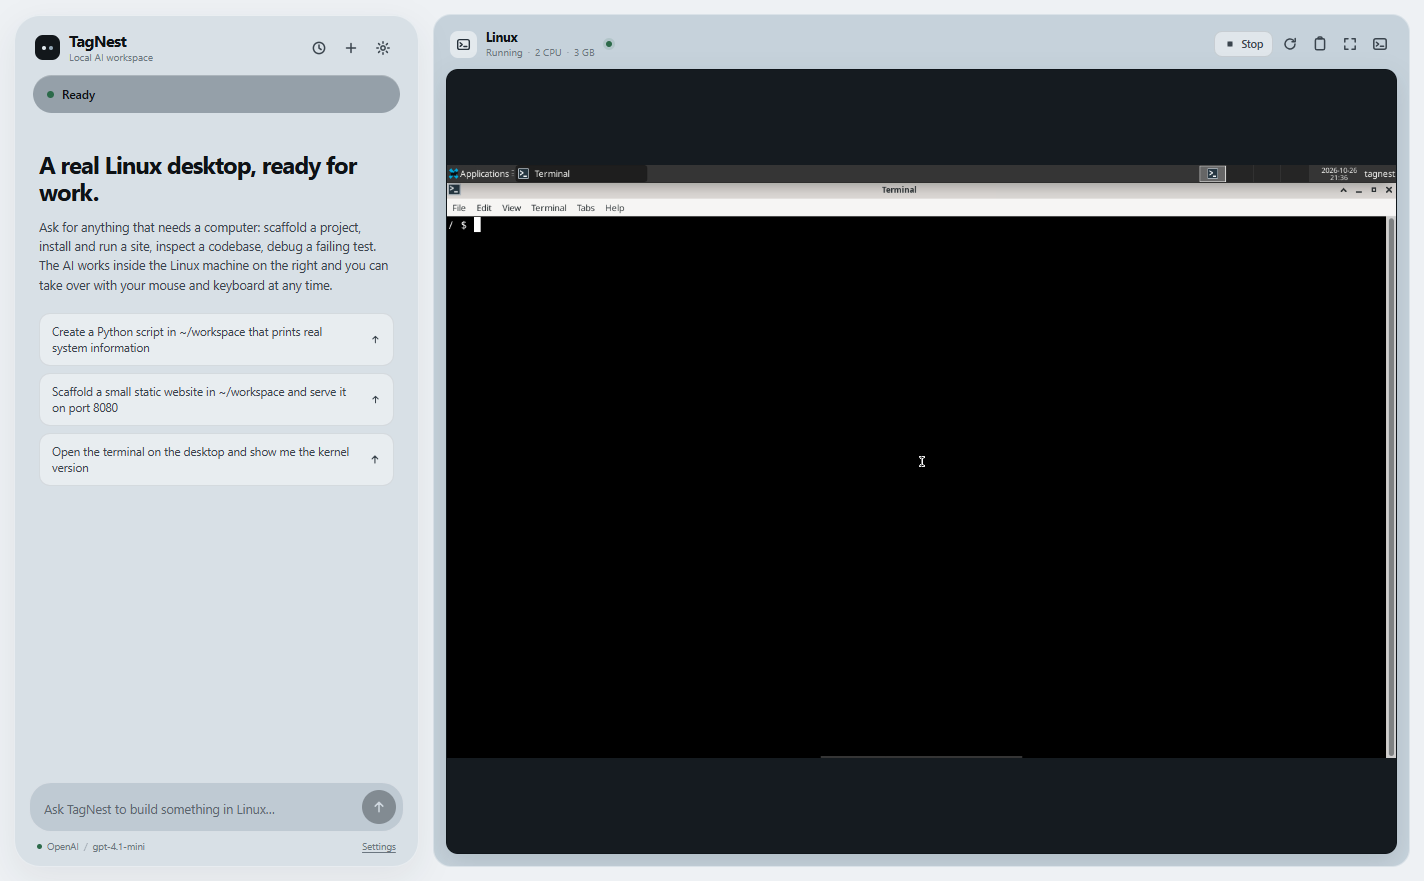
Task: Open the chat history clock icon
Action: (319, 48)
